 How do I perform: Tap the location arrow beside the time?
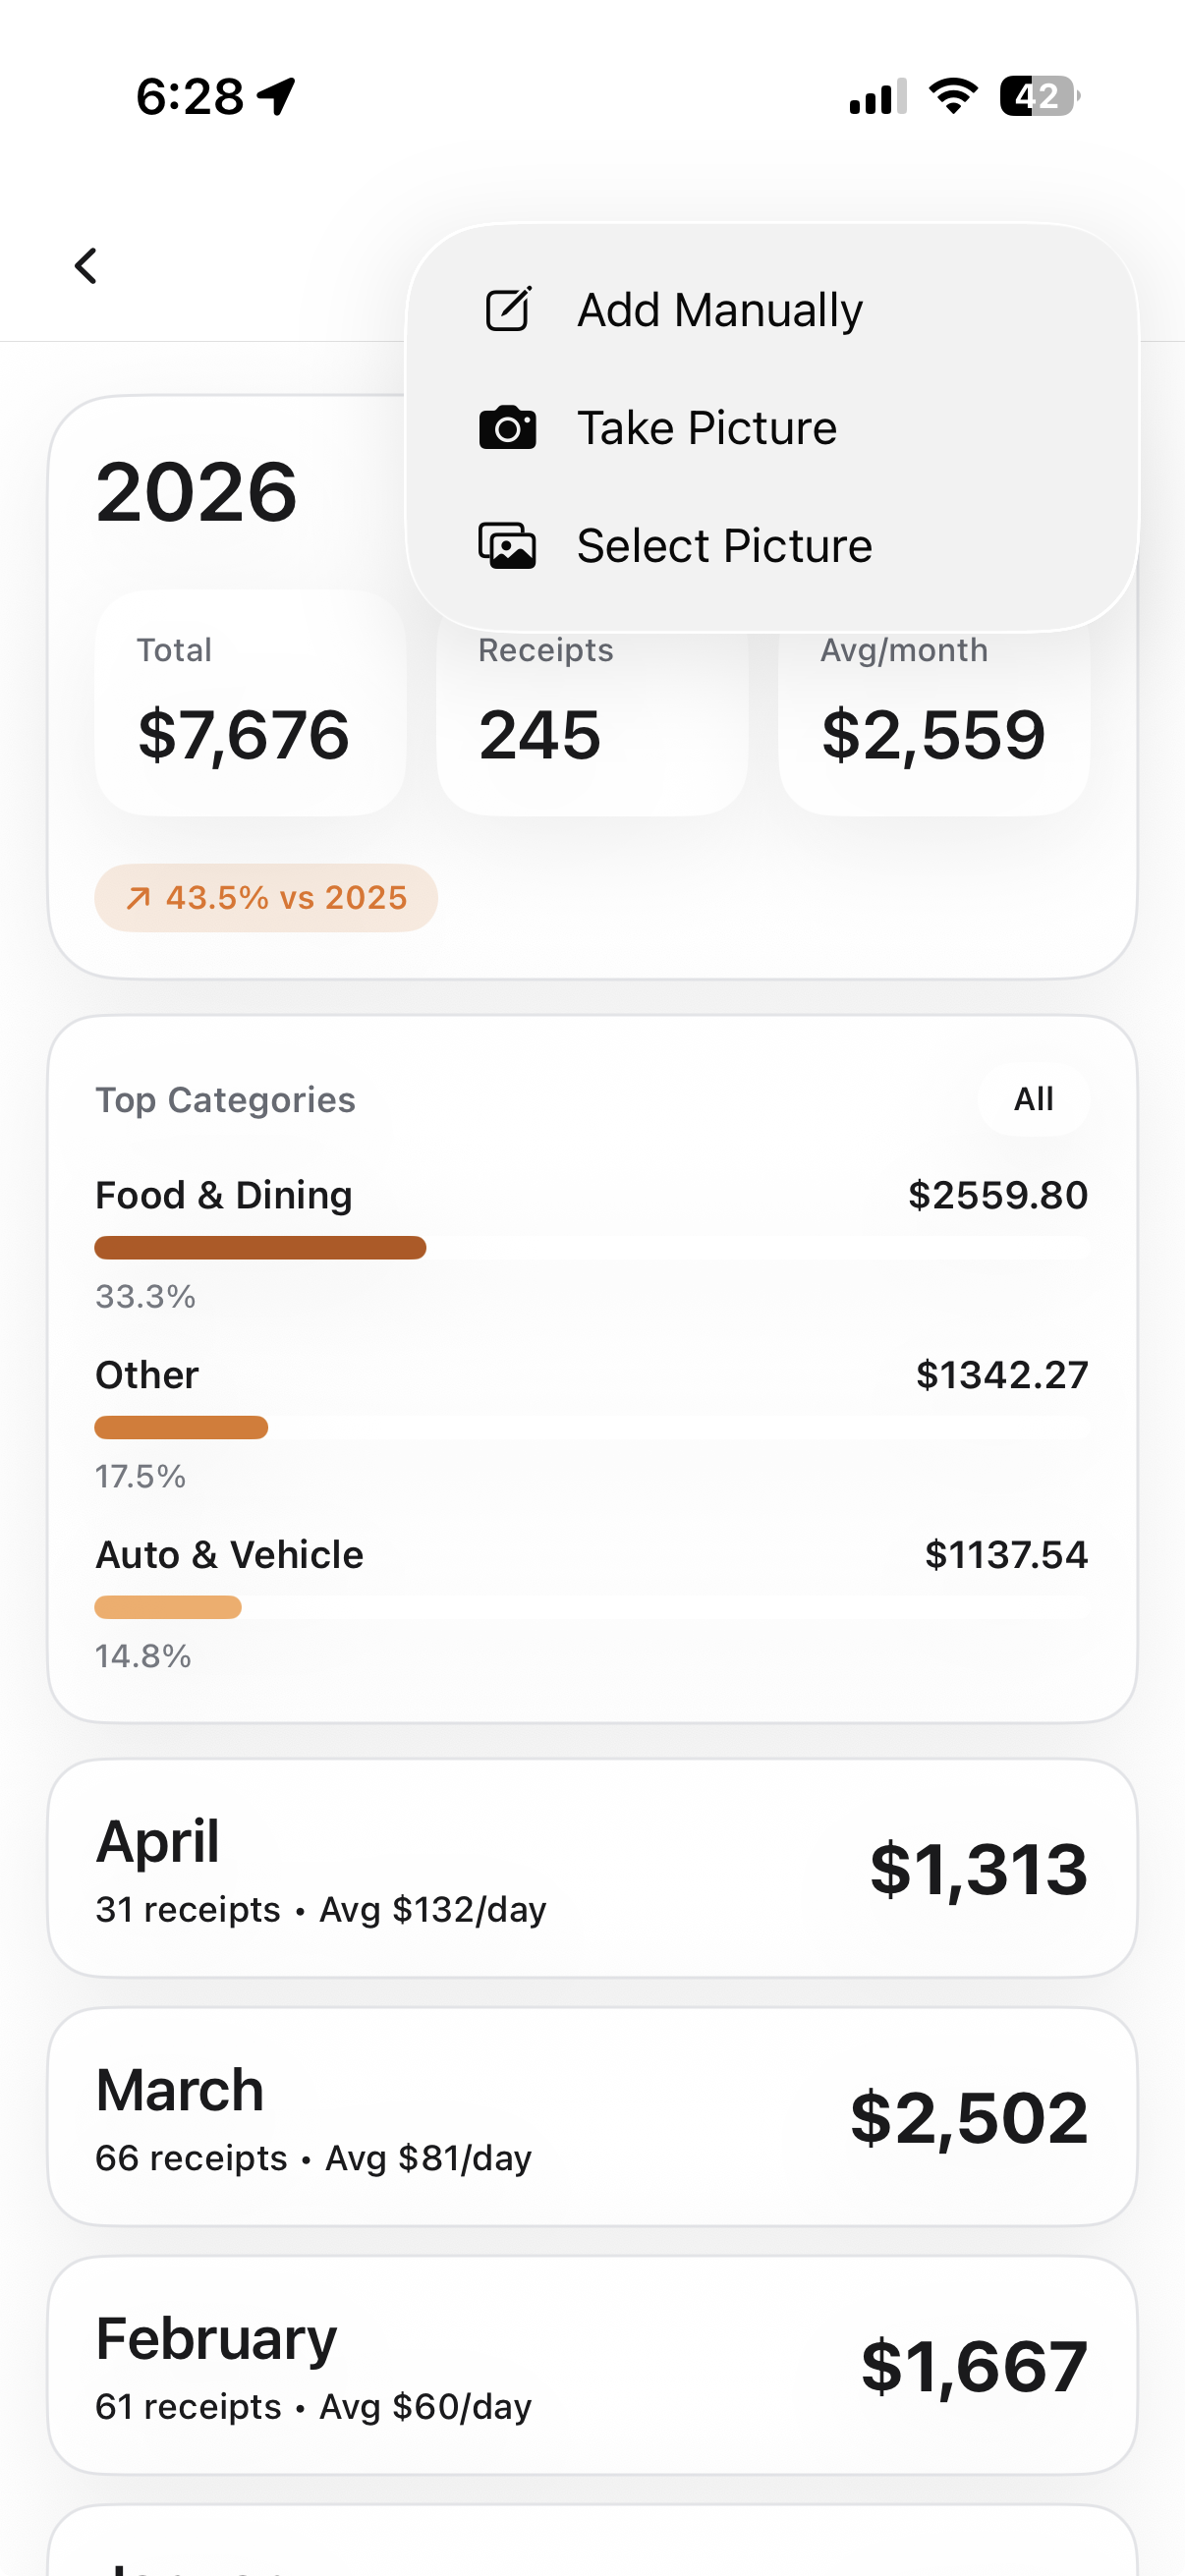click(277, 96)
